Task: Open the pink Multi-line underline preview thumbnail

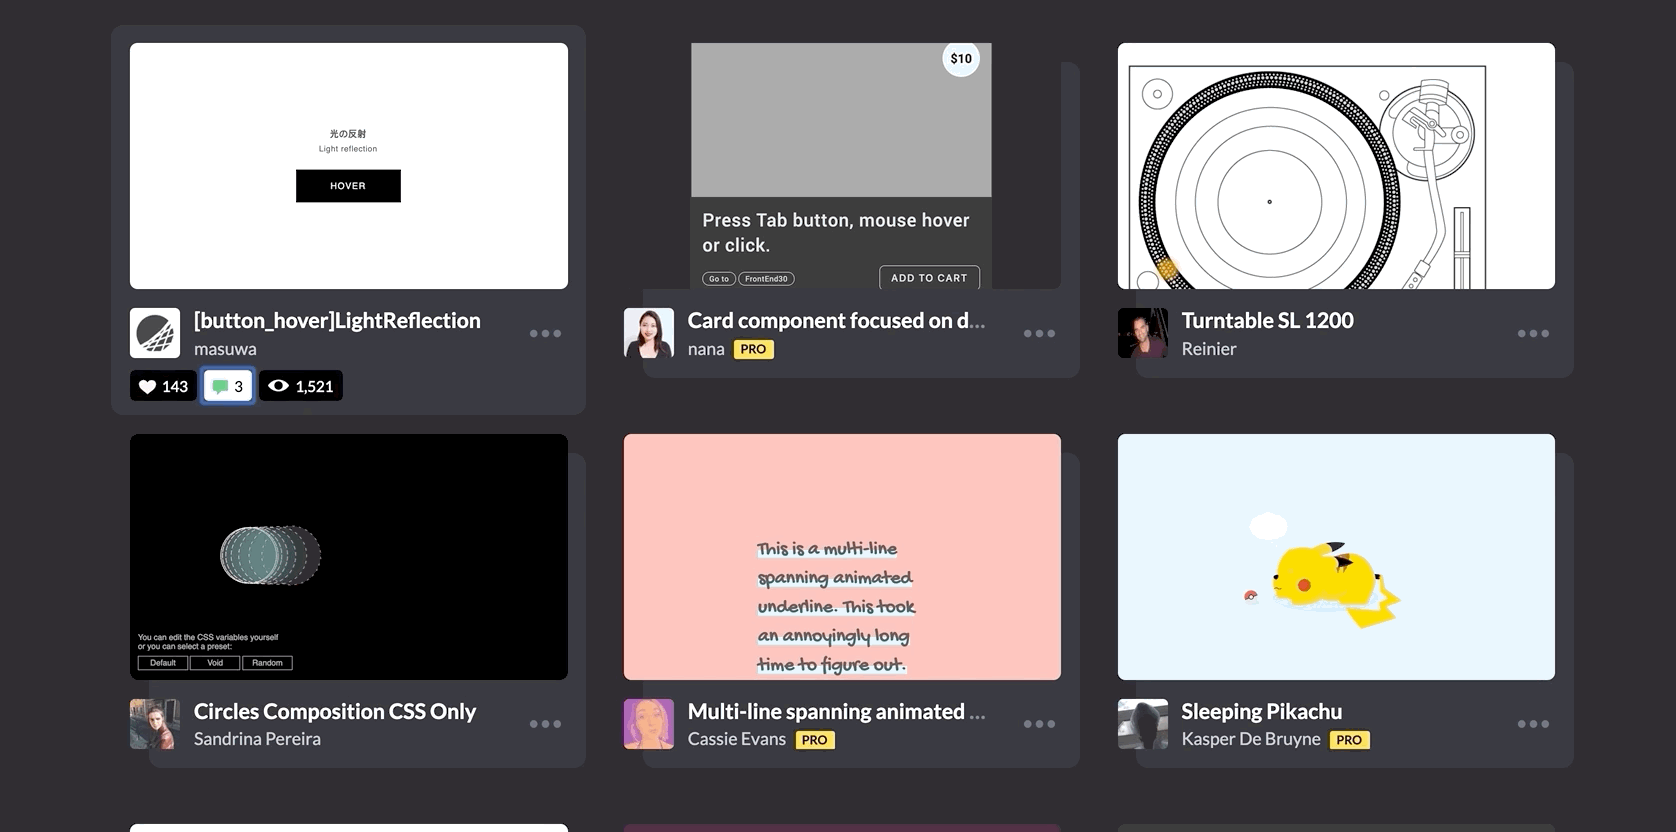Action: [x=842, y=557]
